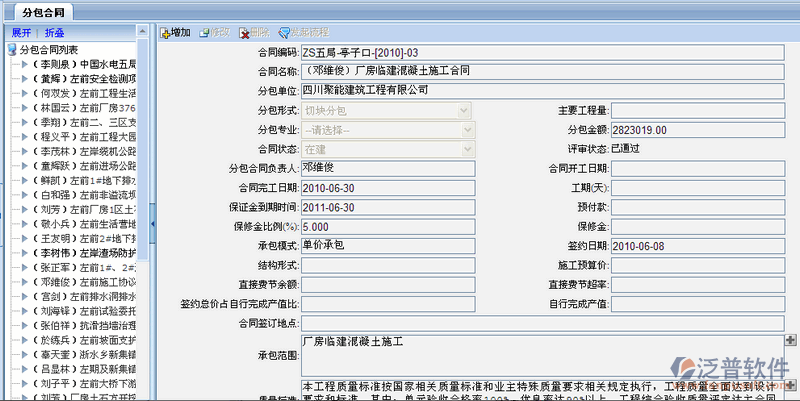Expand tree node (童辉跃)左前进场公路
The height and width of the screenshot is (401, 800).
[24, 166]
